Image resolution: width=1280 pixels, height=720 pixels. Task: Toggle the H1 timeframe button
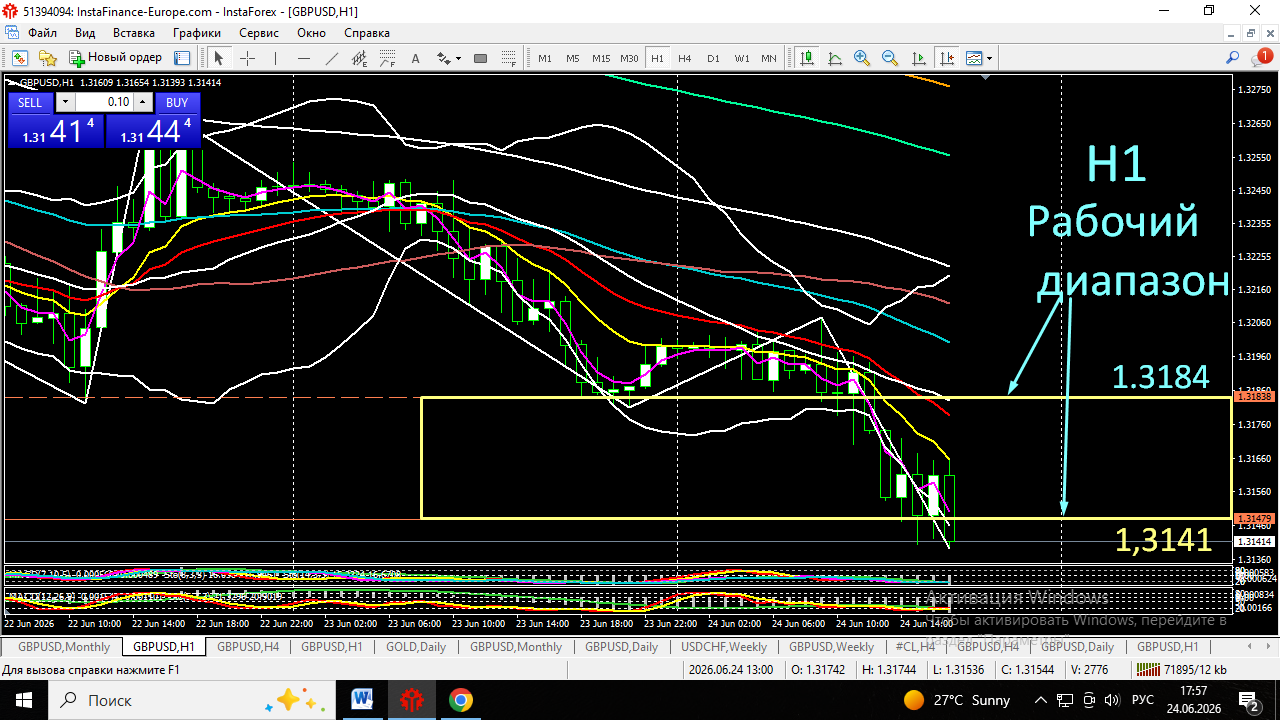click(x=657, y=58)
